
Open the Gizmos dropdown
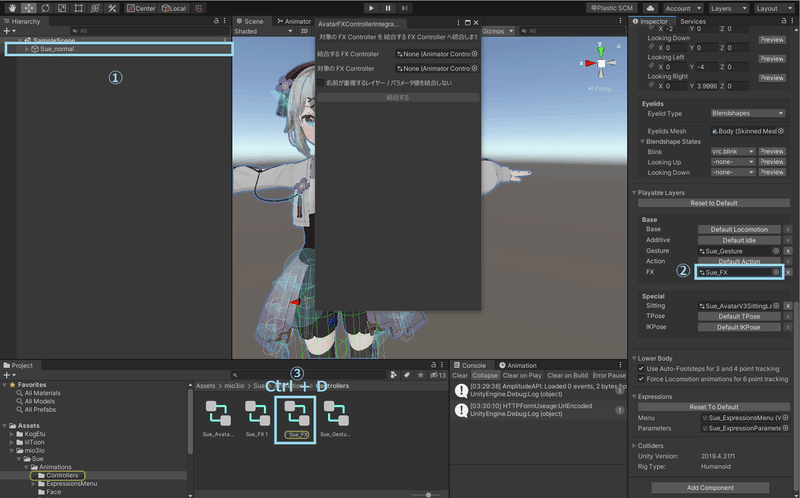[496, 31]
